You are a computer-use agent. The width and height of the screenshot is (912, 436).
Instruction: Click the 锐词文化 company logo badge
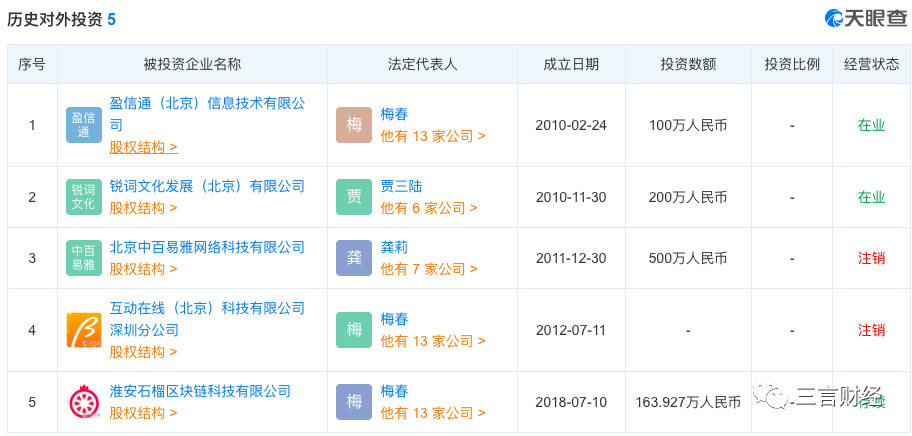[x=83, y=197]
